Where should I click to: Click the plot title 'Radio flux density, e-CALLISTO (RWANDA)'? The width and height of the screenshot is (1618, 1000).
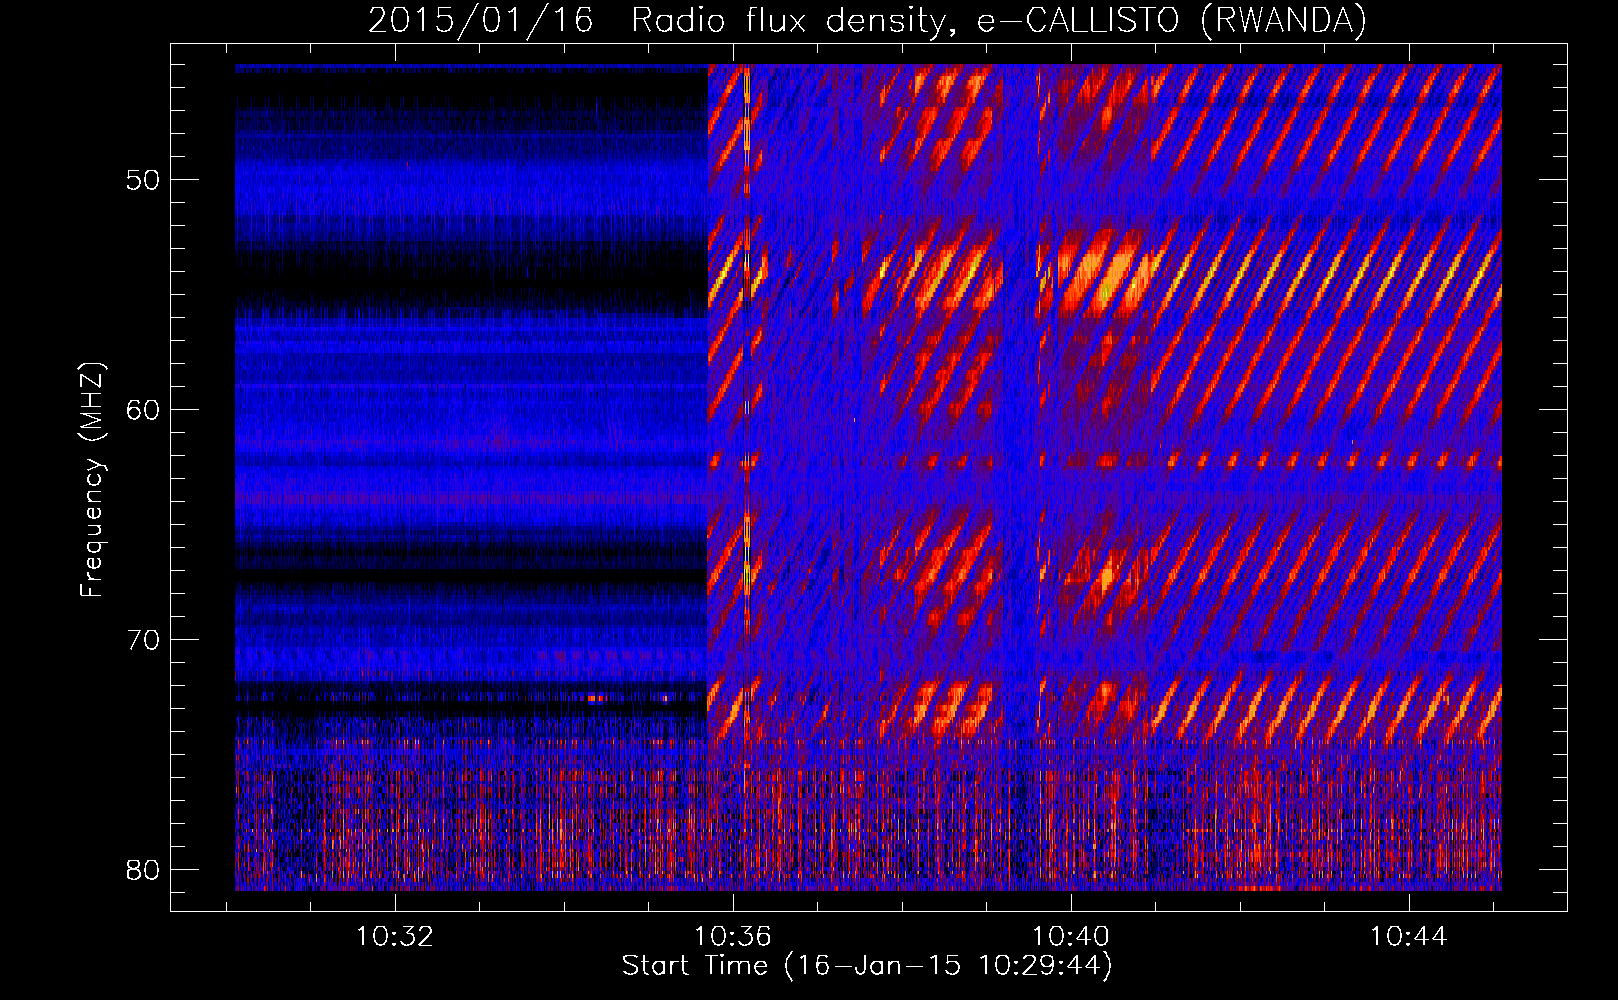tap(998, 22)
